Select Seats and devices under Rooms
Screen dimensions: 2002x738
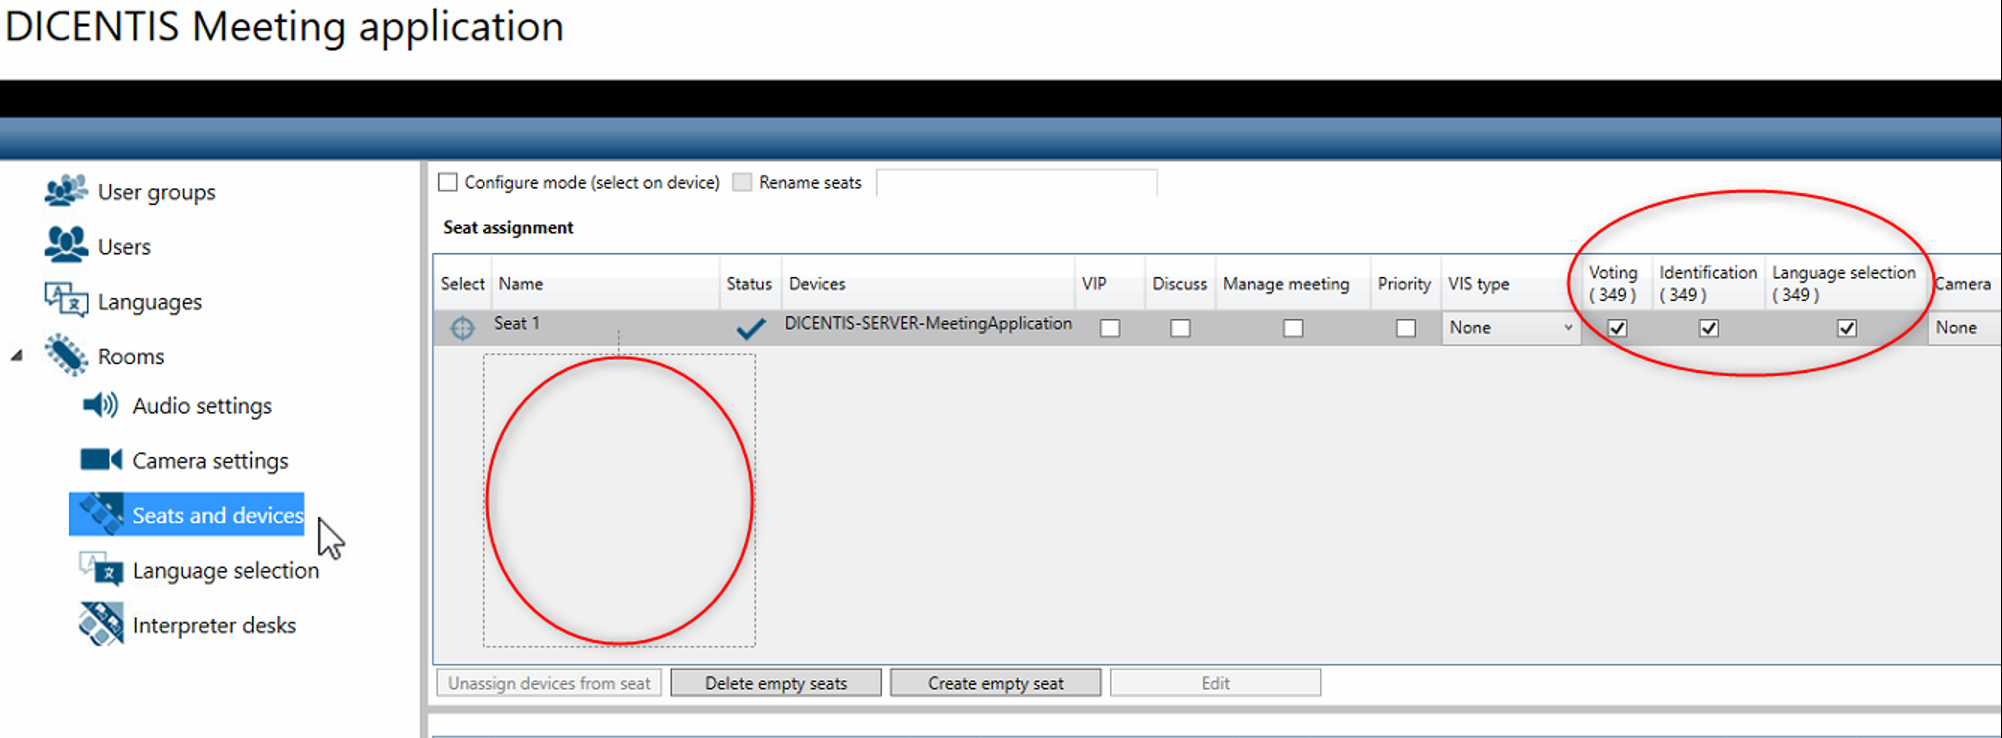click(218, 515)
